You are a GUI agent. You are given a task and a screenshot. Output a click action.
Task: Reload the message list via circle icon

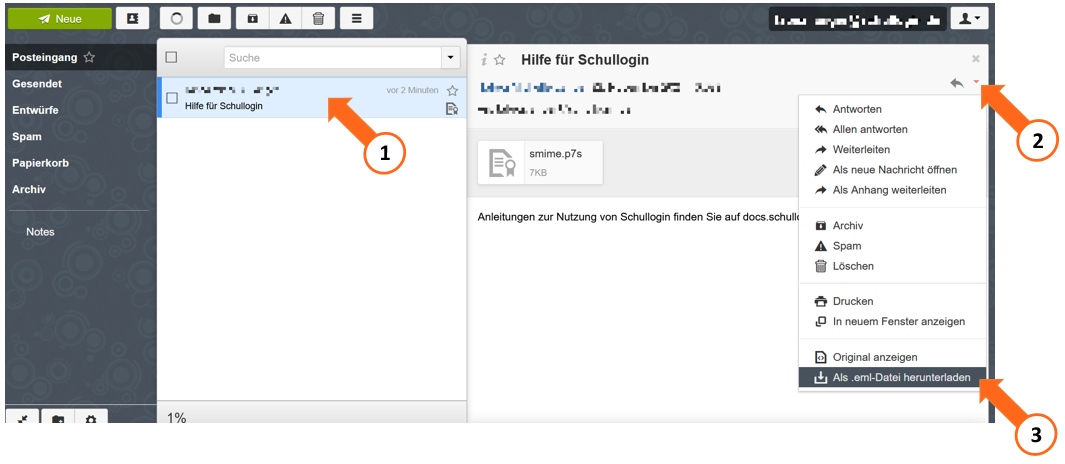click(x=177, y=19)
